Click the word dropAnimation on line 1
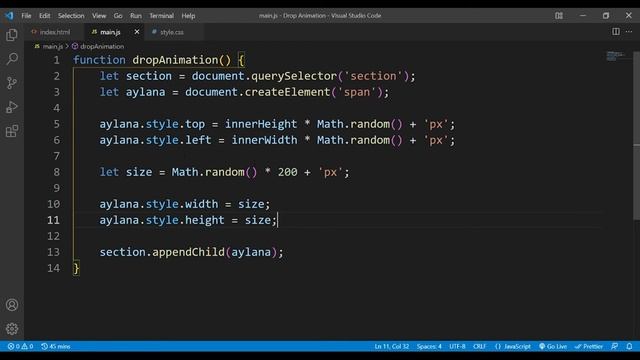This screenshot has width=640, height=360. pos(175,60)
